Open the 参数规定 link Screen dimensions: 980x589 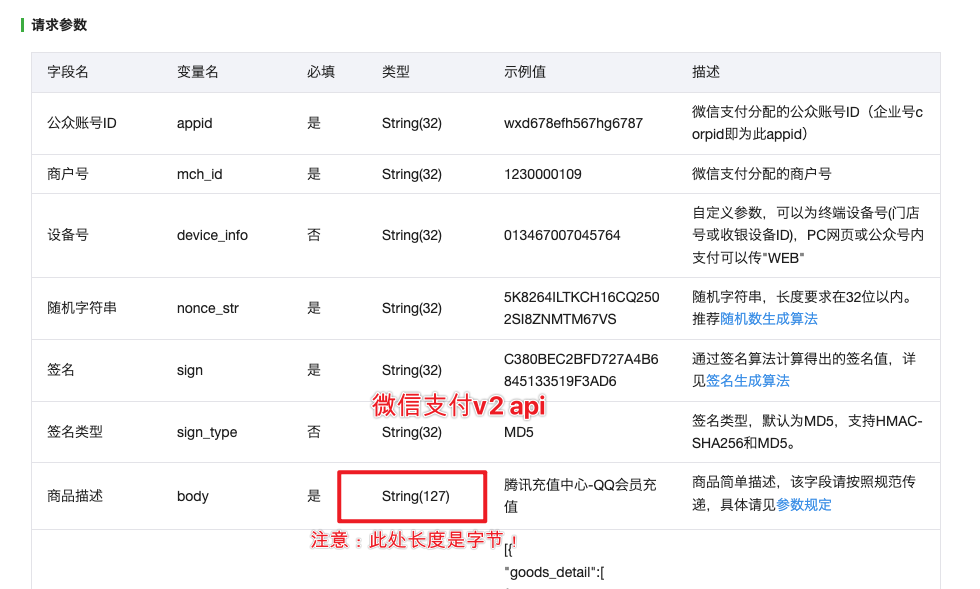point(804,505)
